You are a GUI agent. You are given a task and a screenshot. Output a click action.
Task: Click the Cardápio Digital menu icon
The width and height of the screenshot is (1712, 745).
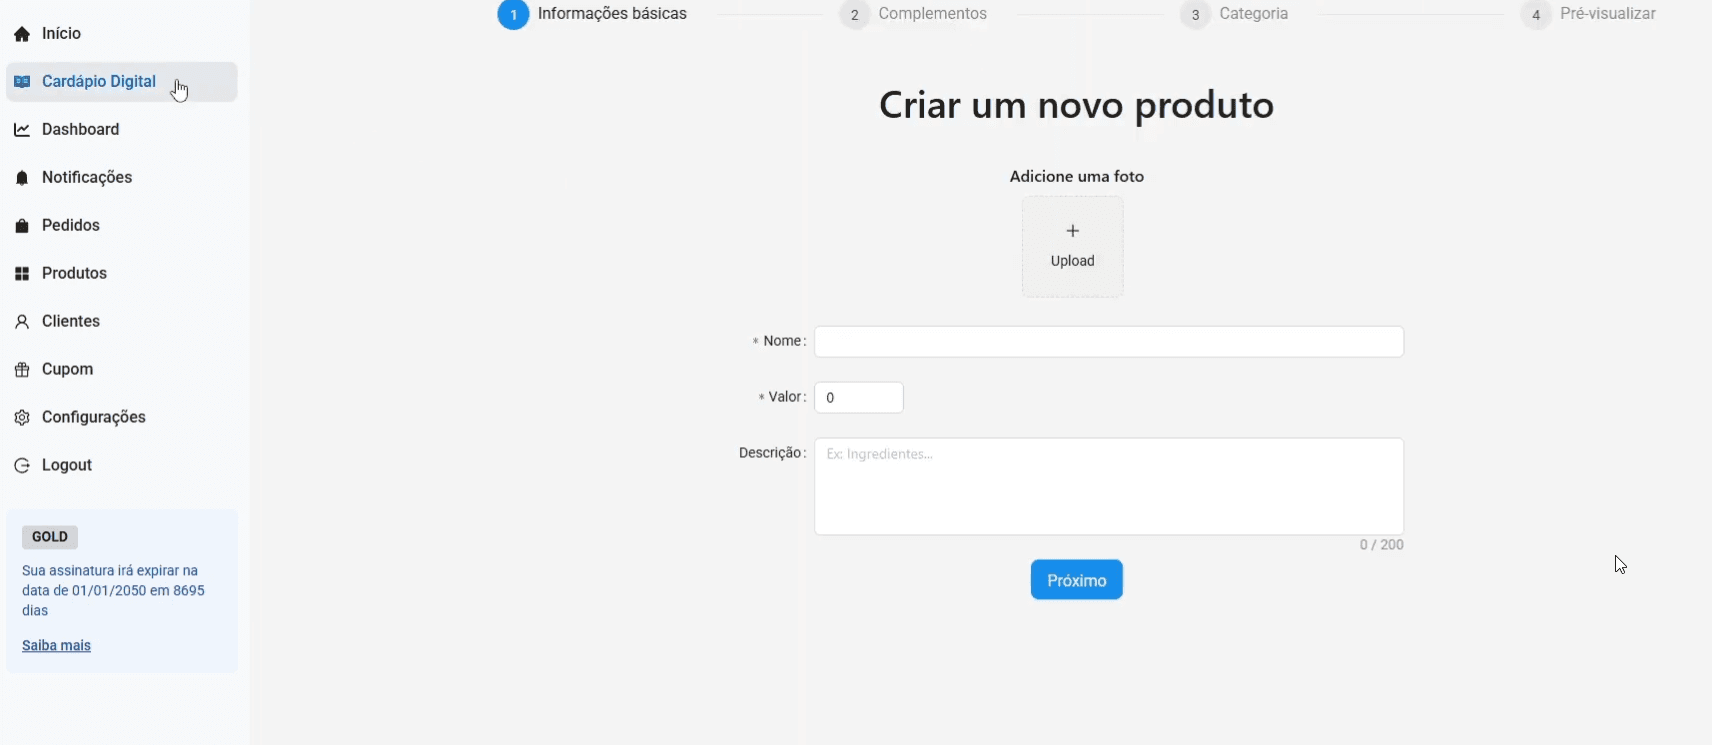[21, 82]
